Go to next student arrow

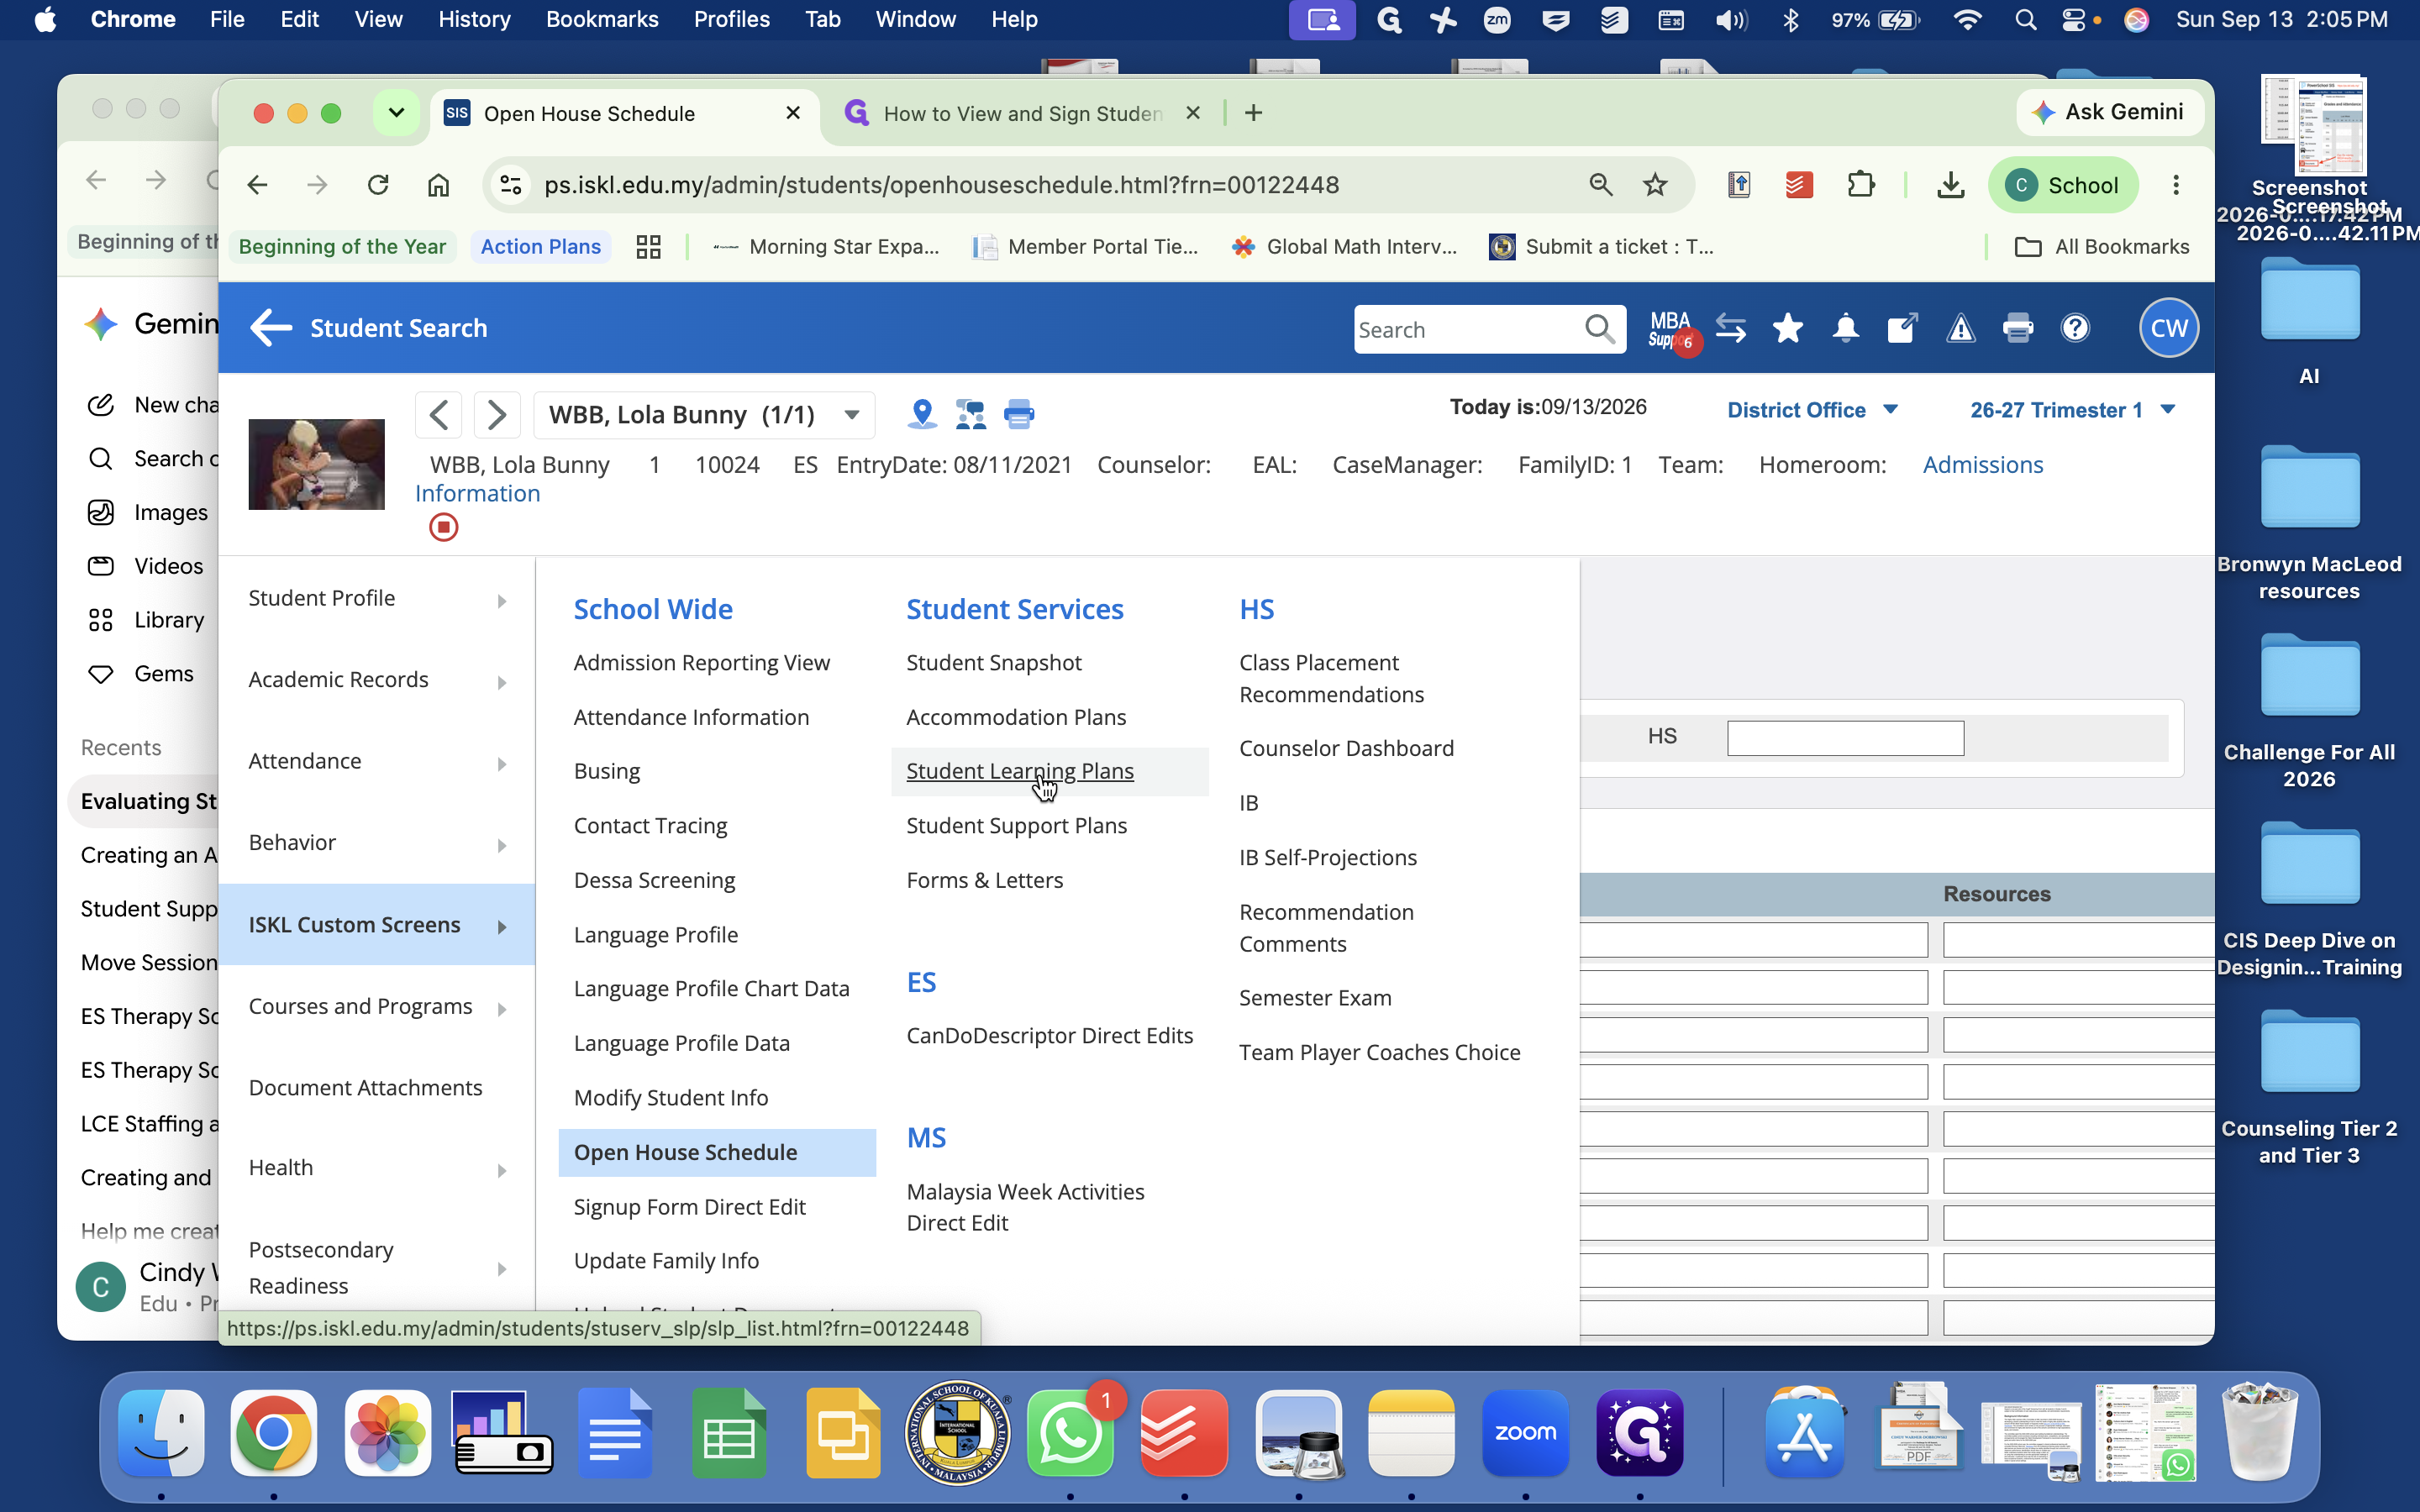point(496,414)
